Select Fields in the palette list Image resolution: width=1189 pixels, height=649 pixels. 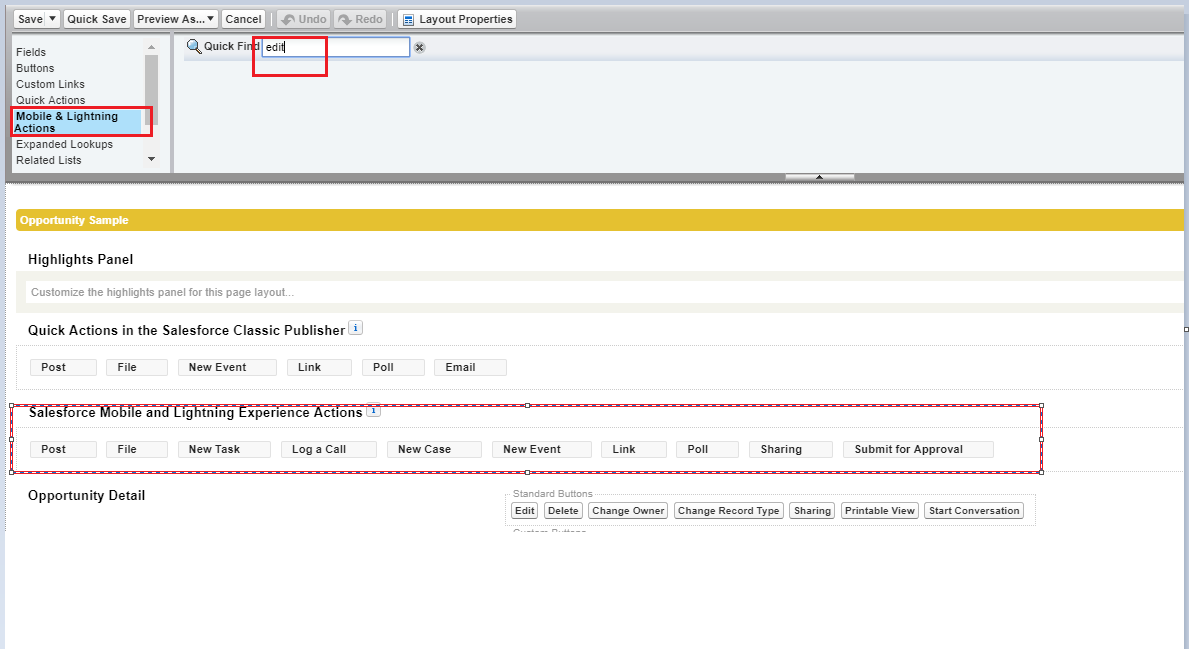coord(31,52)
